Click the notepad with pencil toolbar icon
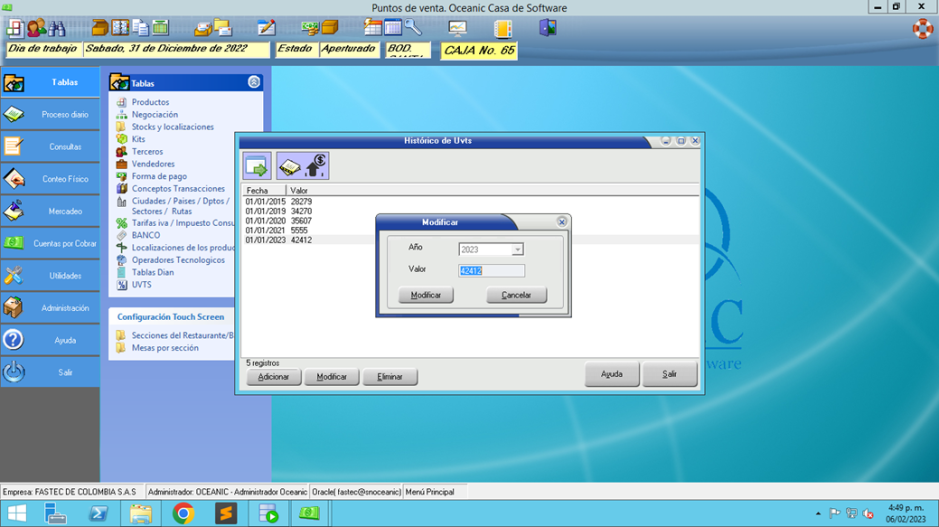Viewport: 939px width, 527px height. (266, 28)
